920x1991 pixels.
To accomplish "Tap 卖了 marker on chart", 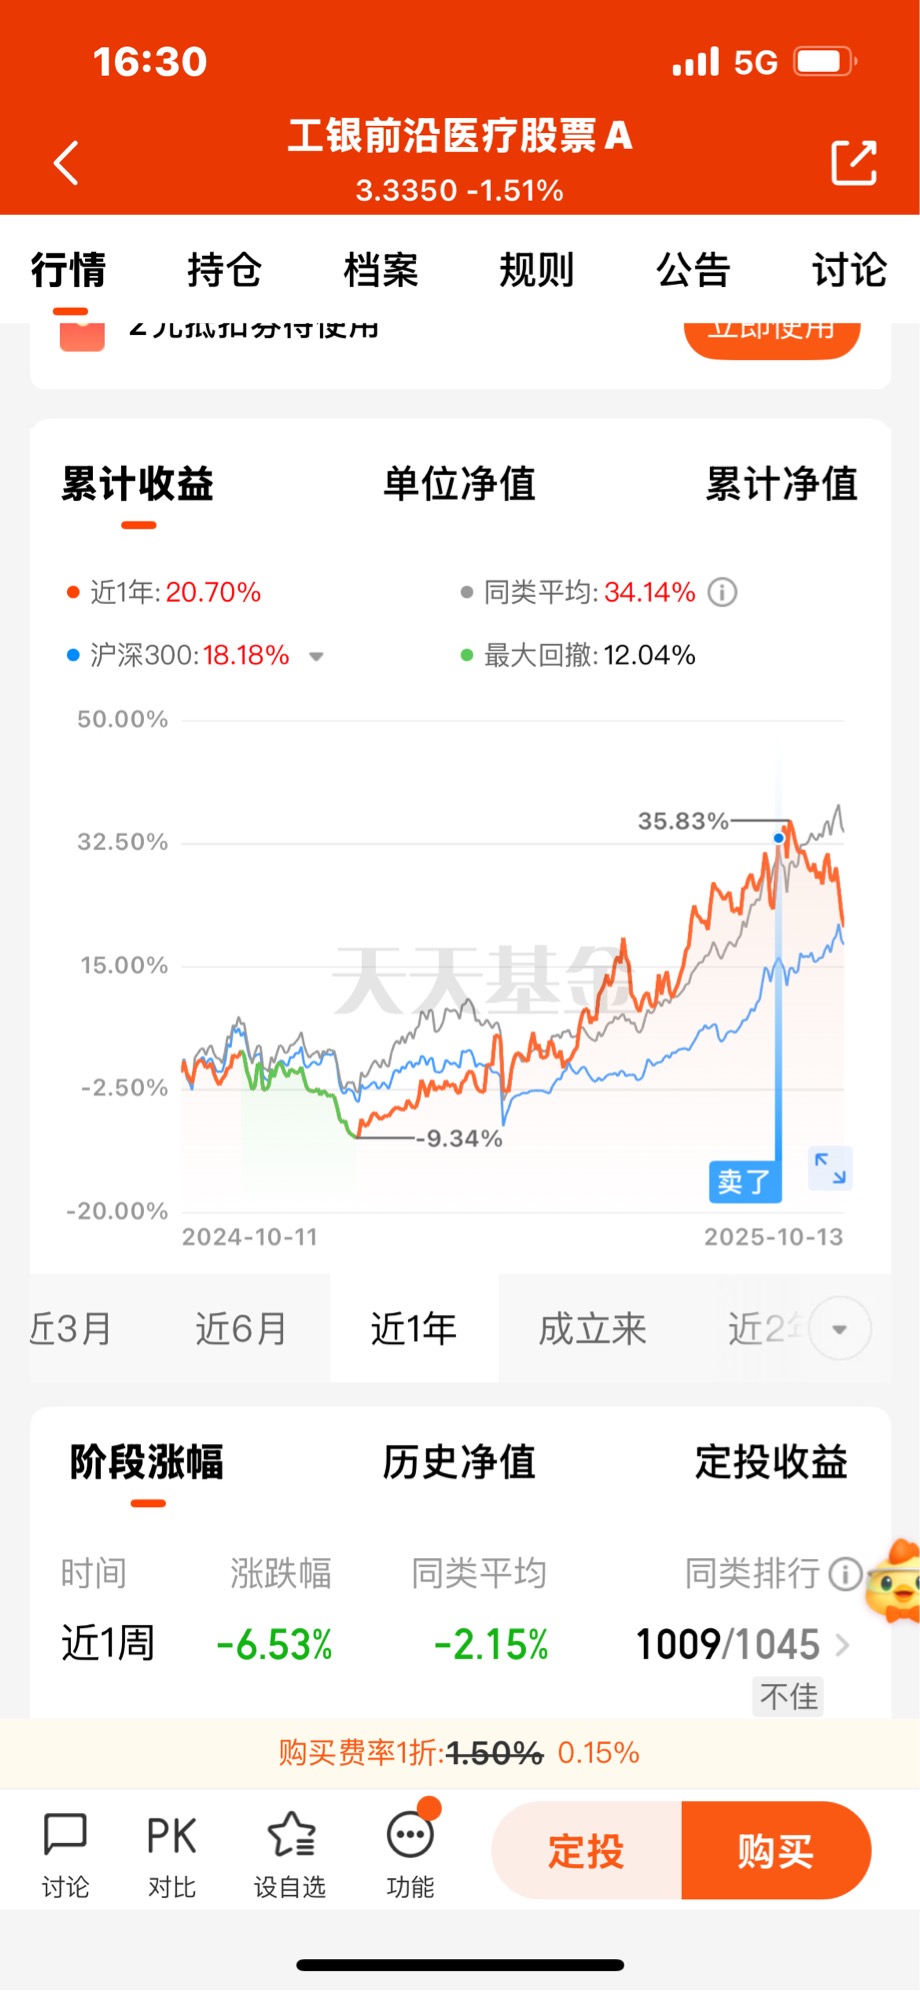I will click(x=745, y=1182).
